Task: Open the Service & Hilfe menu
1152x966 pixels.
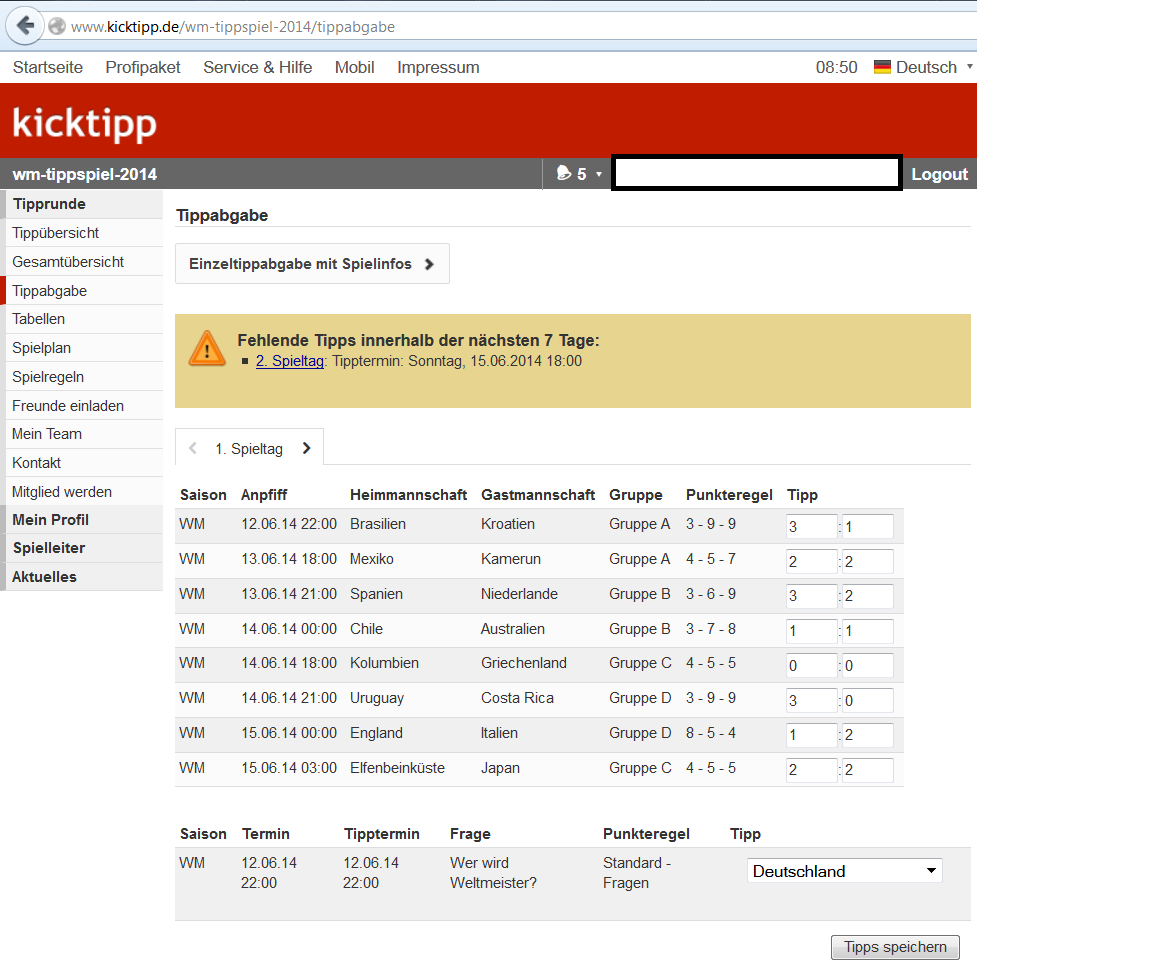Action: point(257,67)
